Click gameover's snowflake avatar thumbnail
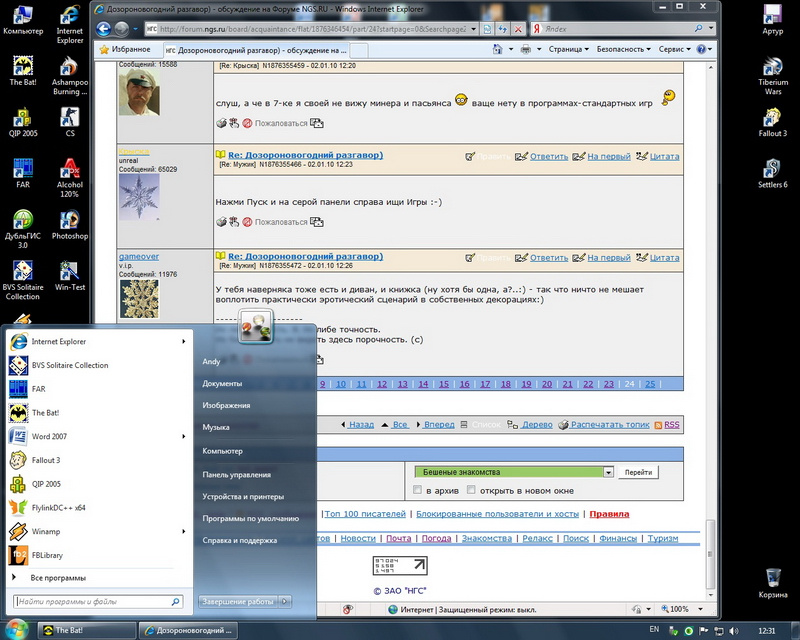The width and height of the screenshot is (800, 640). (x=139, y=300)
